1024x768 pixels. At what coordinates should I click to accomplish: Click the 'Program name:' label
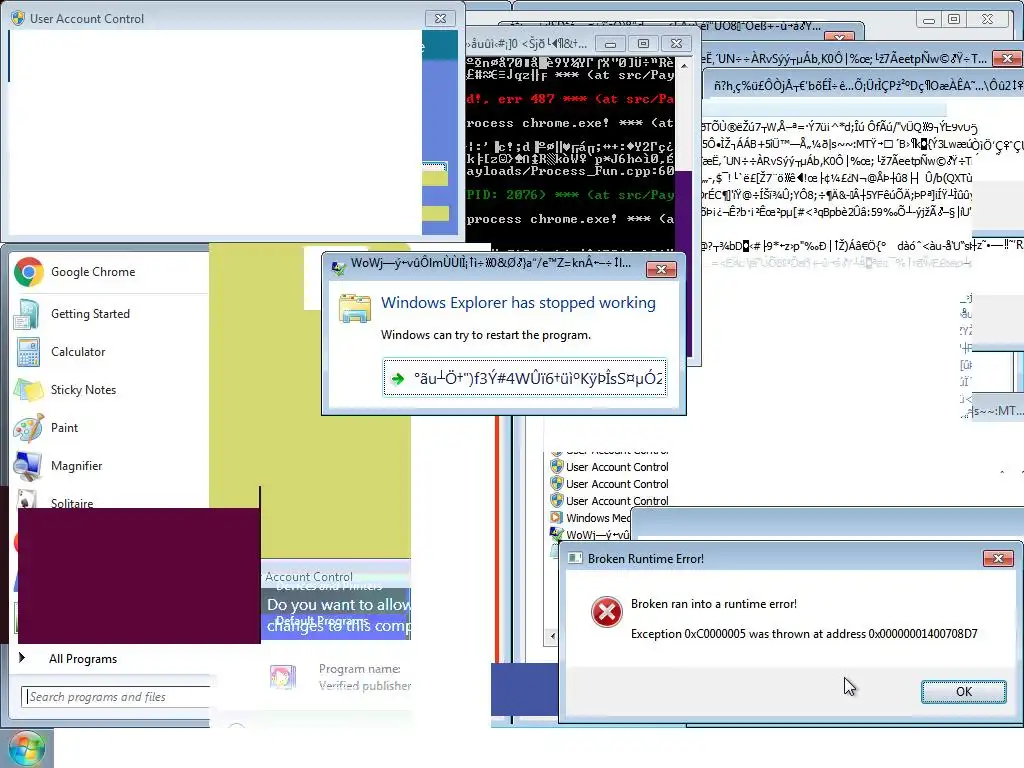(x=360, y=669)
